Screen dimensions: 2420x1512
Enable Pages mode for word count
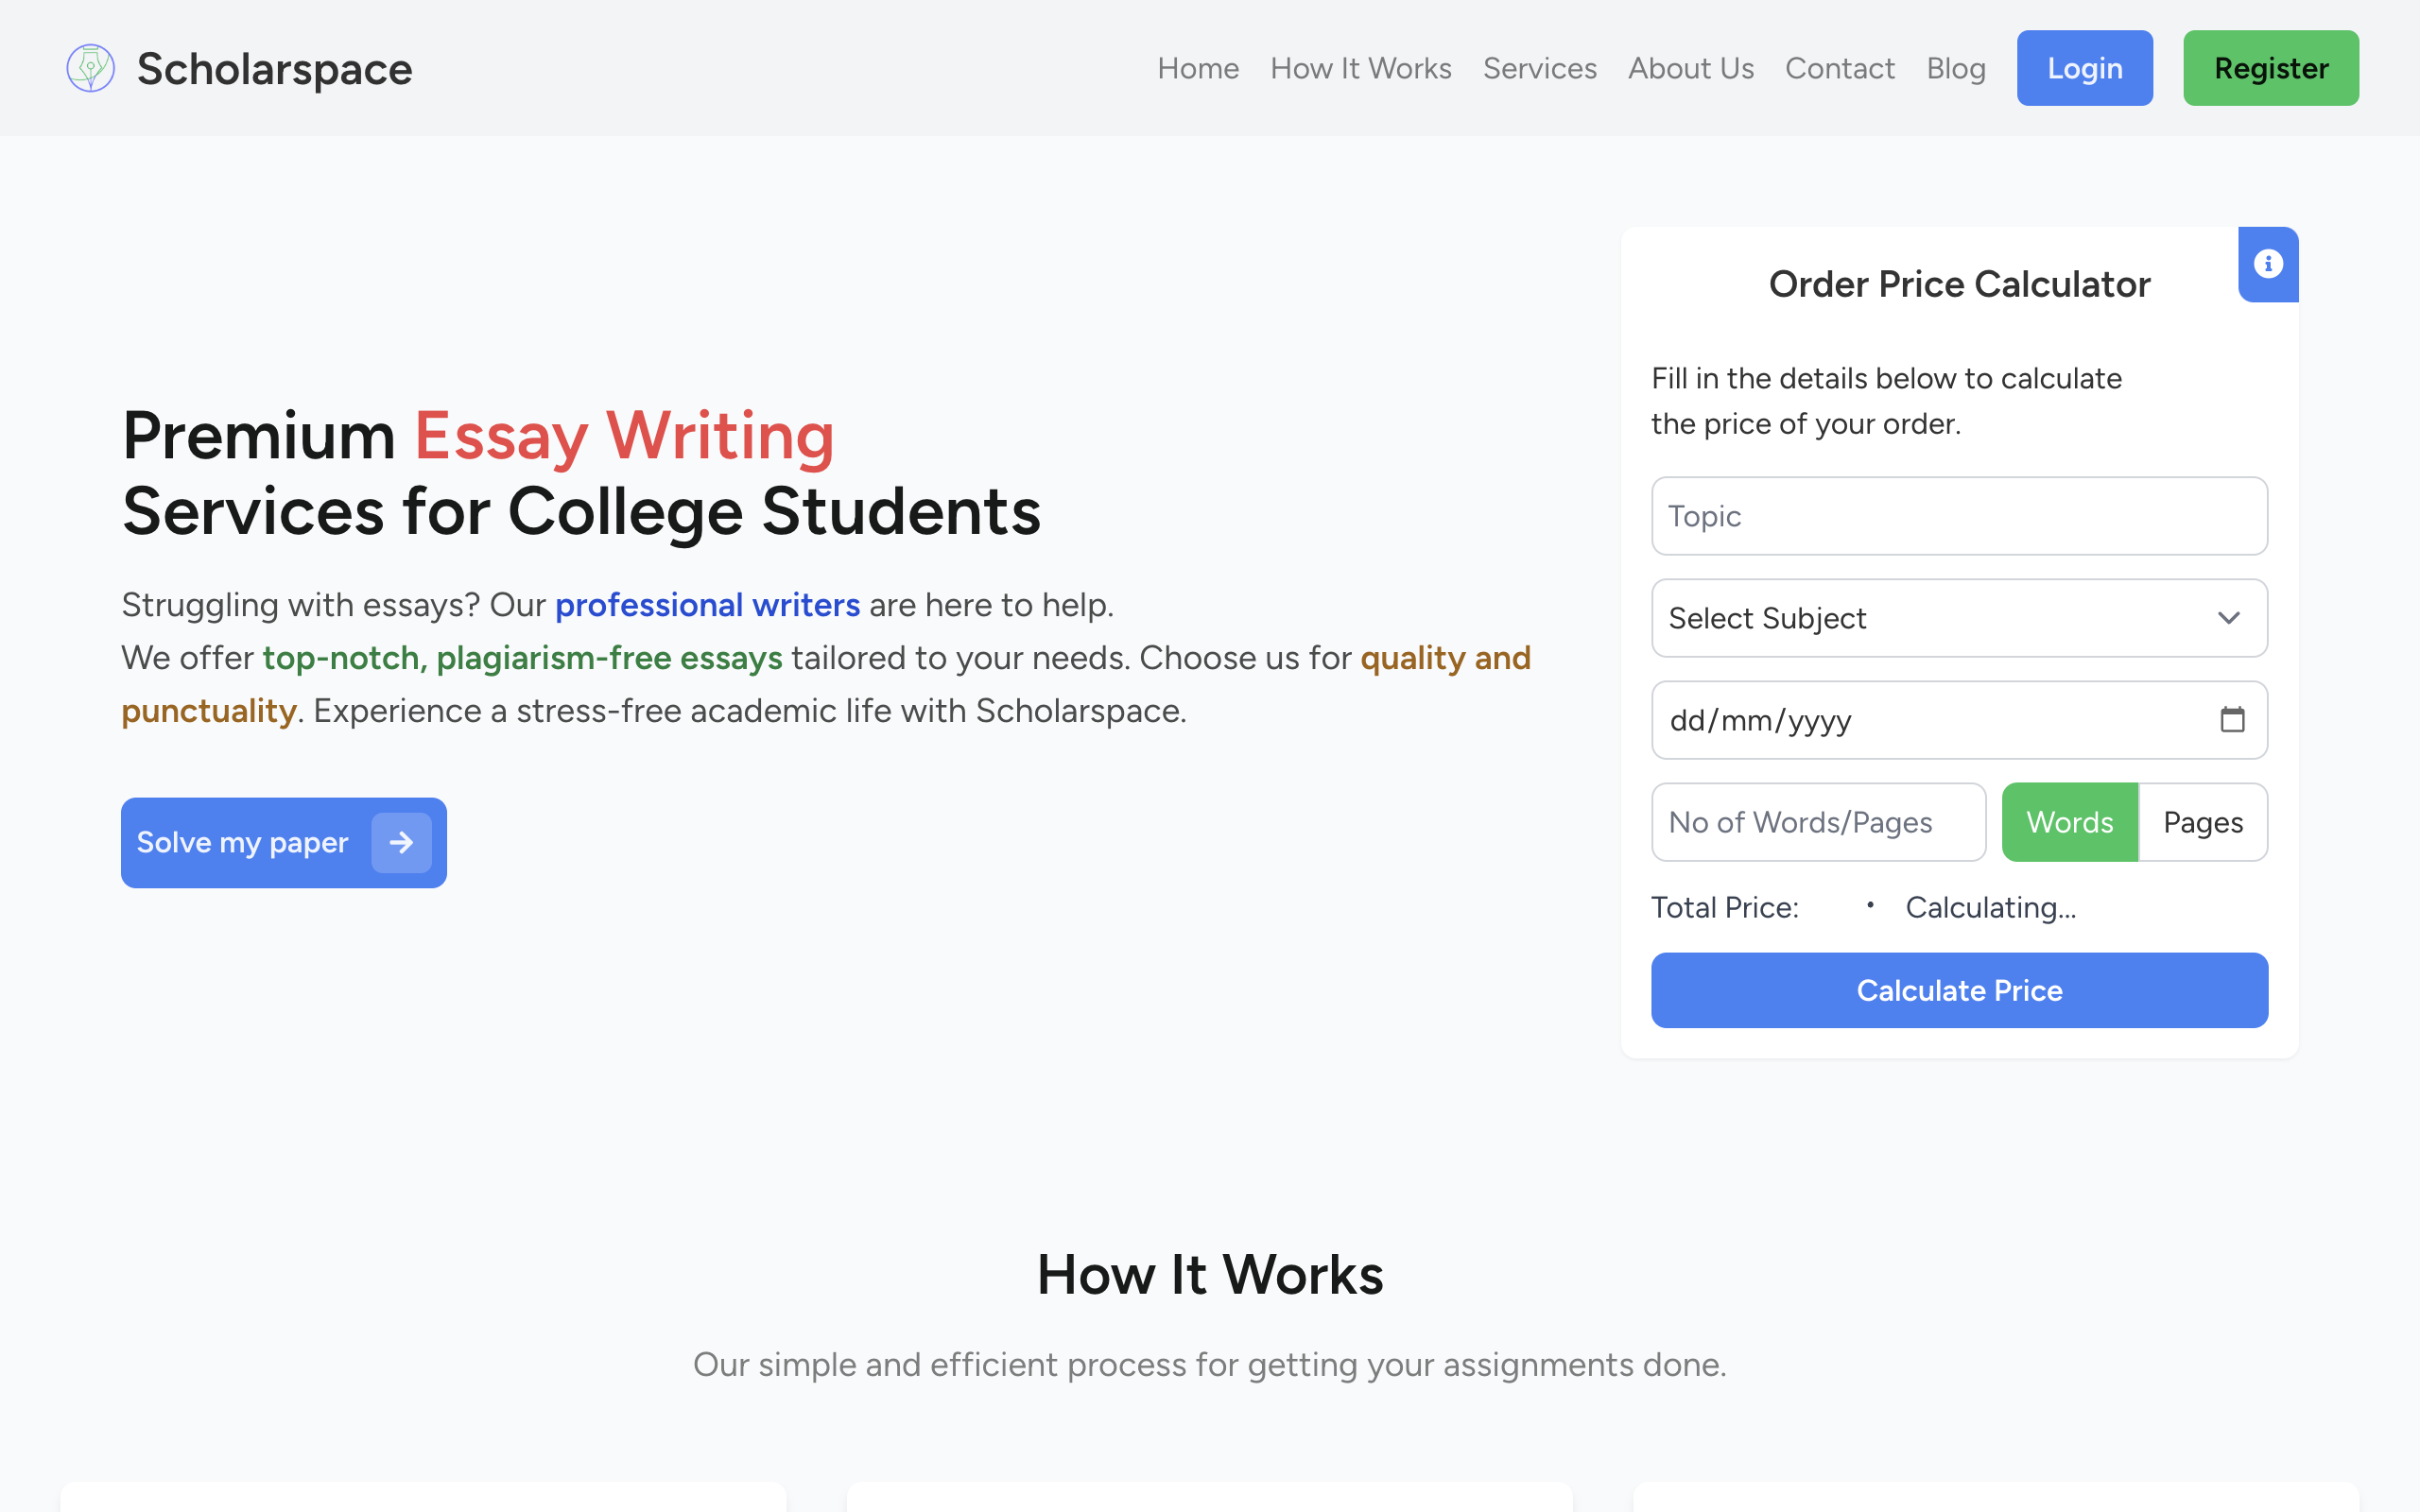[2203, 822]
